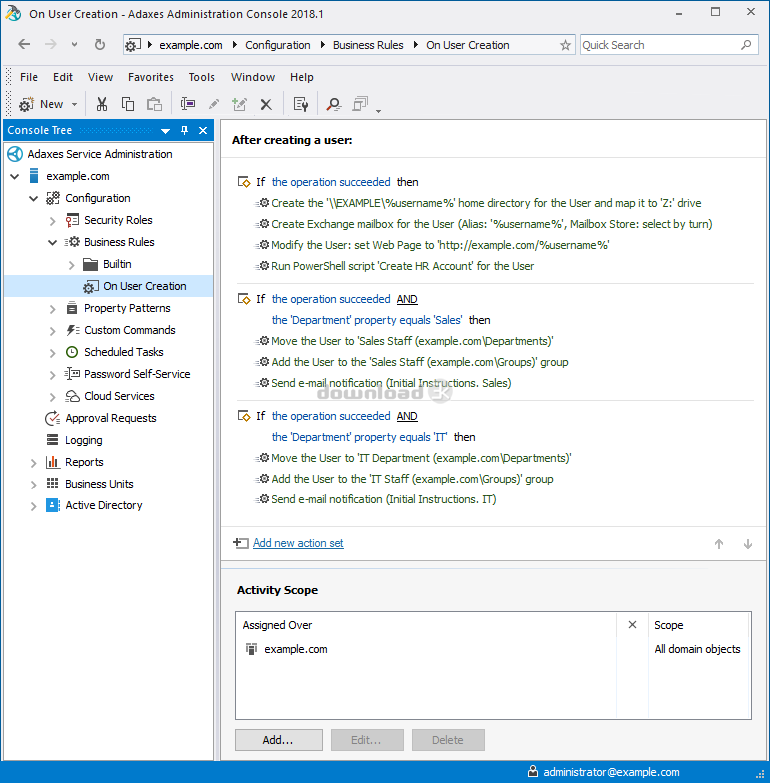This screenshot has width=770, height=783.
Task: Open the Edit menu
Action: click(x=63, y=77)
